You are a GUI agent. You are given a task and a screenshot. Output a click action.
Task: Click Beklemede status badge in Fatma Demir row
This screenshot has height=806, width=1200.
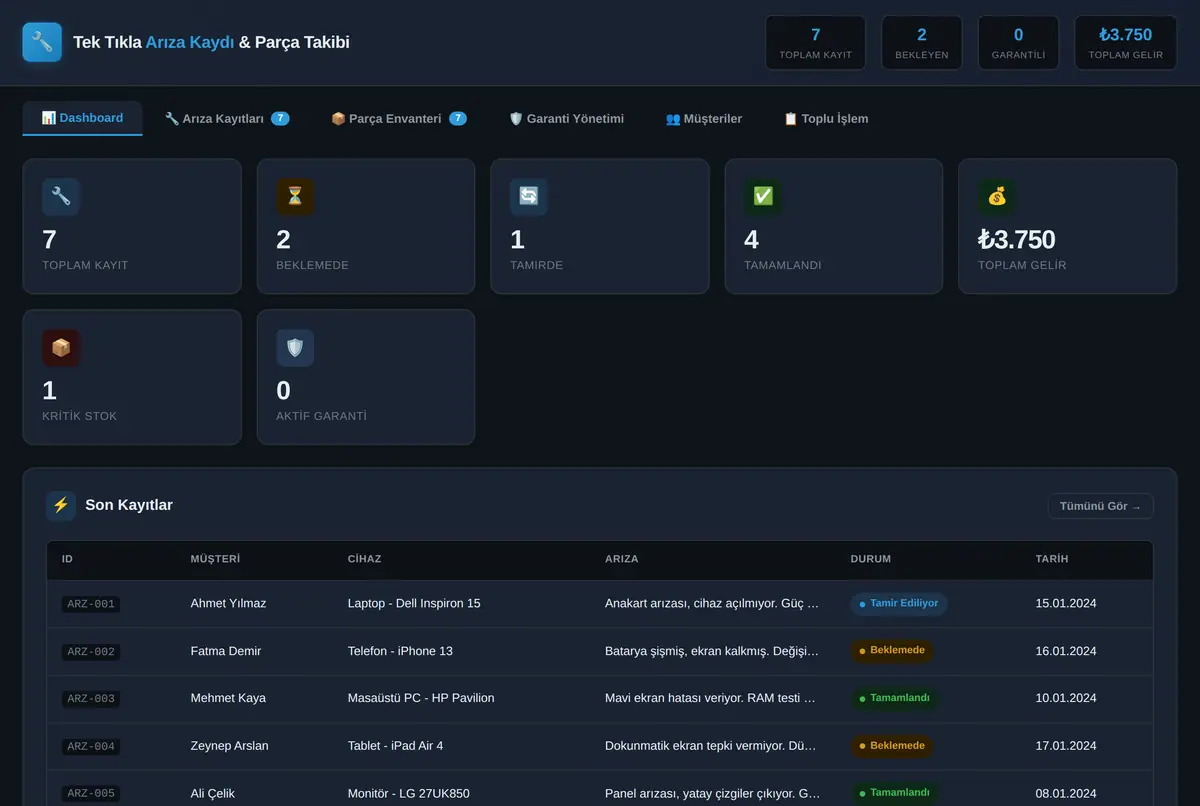(x=892, y=651)
